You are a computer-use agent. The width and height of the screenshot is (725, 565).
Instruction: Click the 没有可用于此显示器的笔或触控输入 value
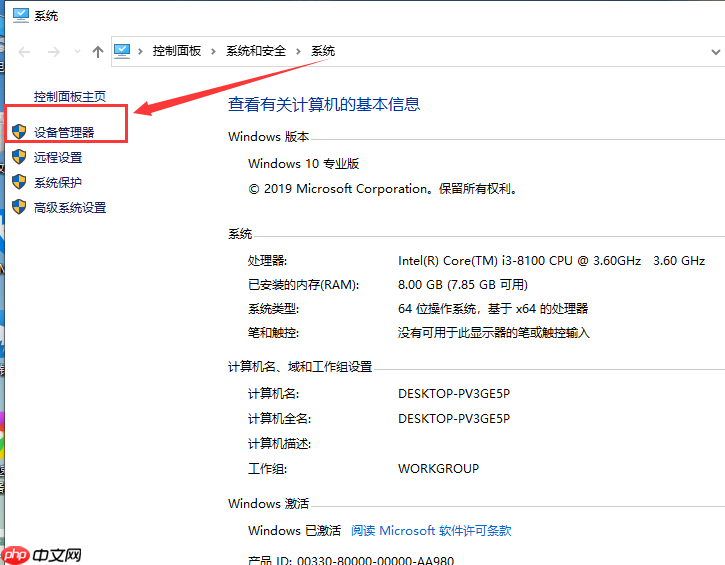coord(494,332)
